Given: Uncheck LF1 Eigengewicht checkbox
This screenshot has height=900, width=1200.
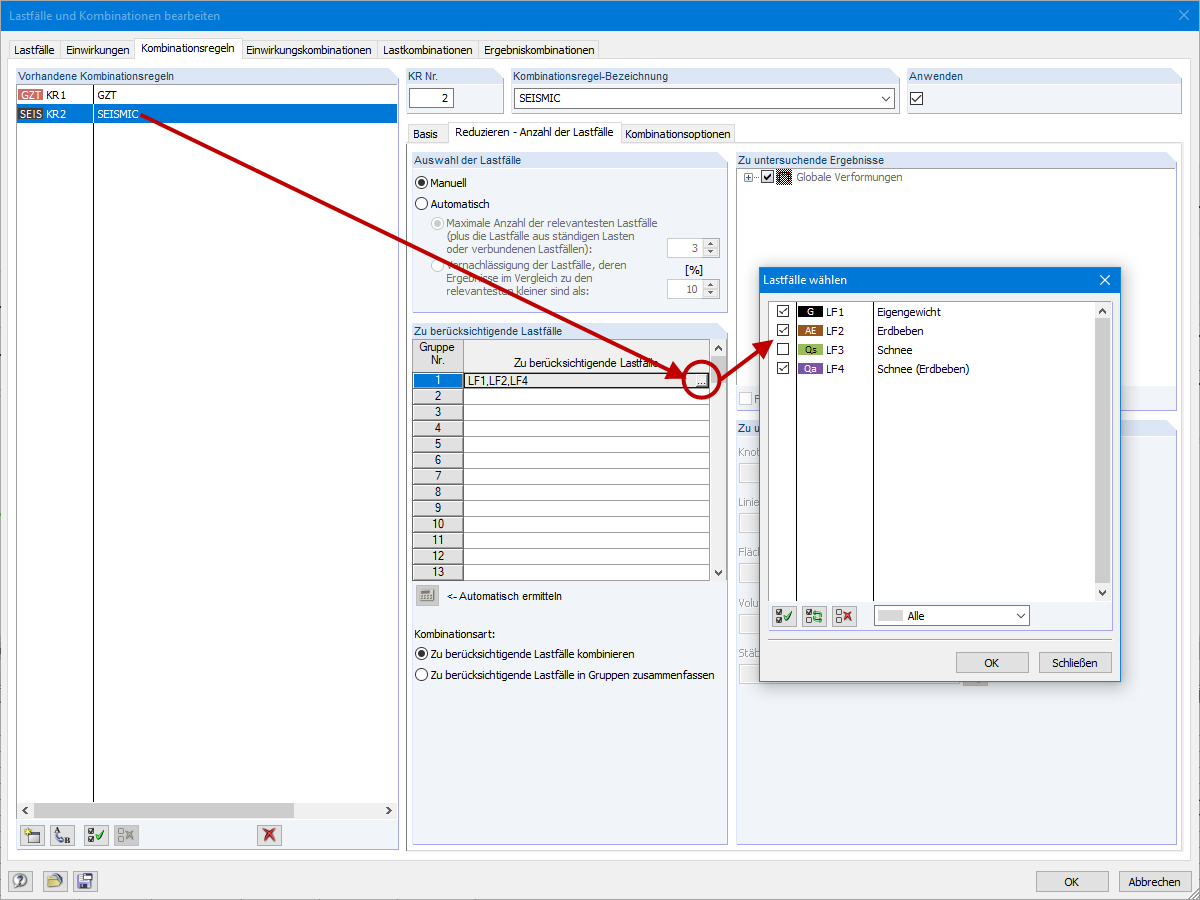Looking at the screenshot, I should tap(783, 312).
